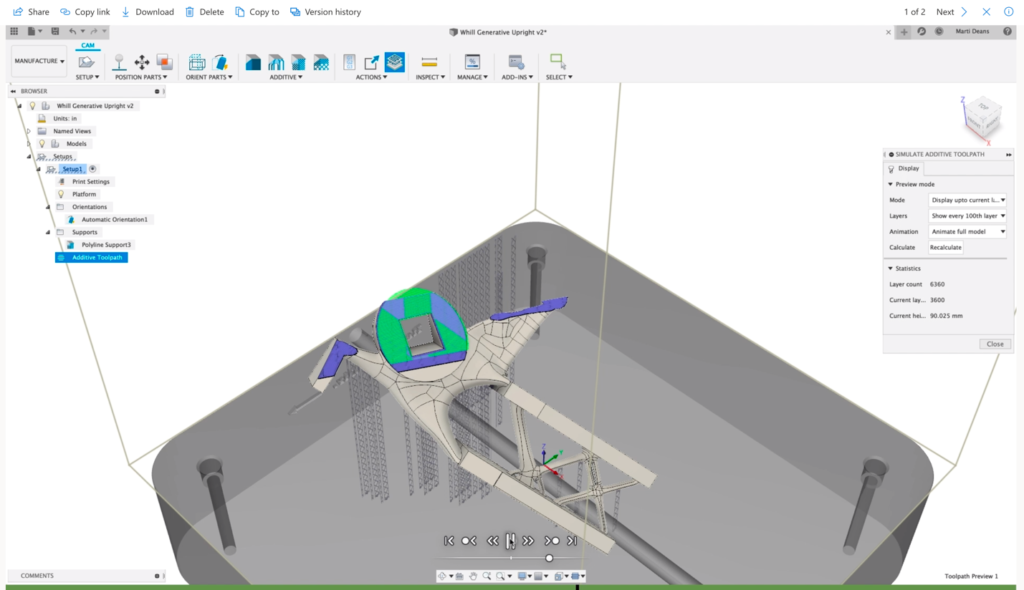Click the Measure ruler icon
The width and height of the screenshot is (1024, 590).
pos(429,62)
